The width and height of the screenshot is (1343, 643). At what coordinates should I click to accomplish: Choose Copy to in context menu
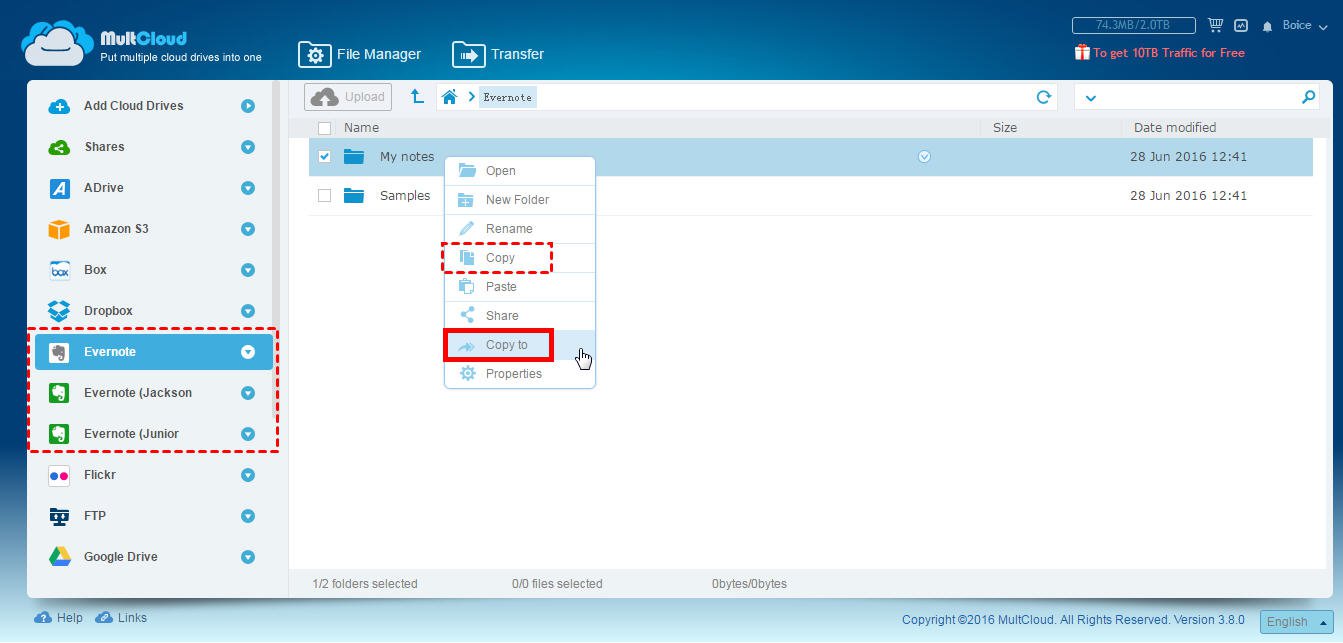coord(520,345)
